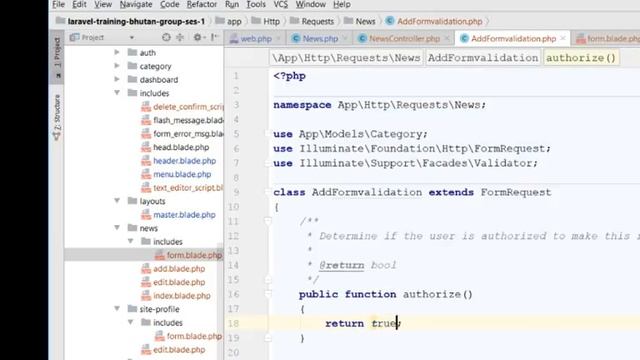Close the web.php tab
The height and width of the screenshot is (360, 640).
tap(279, 38)
